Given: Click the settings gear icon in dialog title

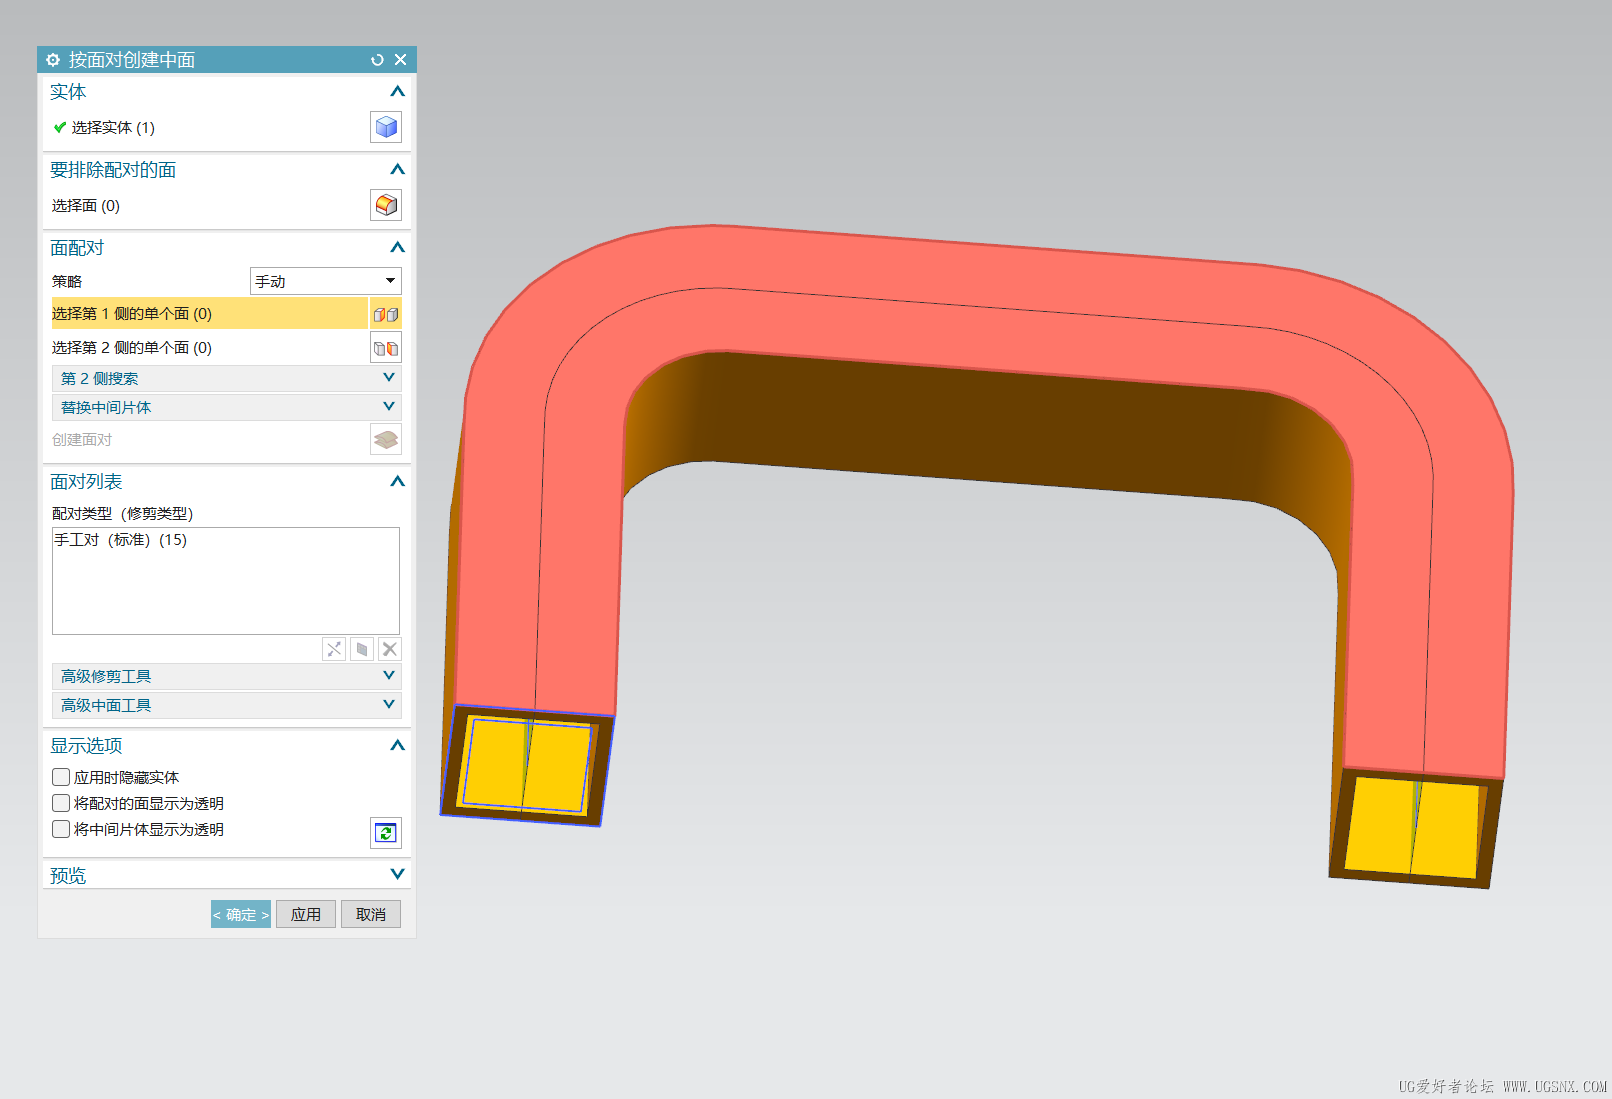Looking at the screenshot, I should pyautogui.click(x=53, y=60).
